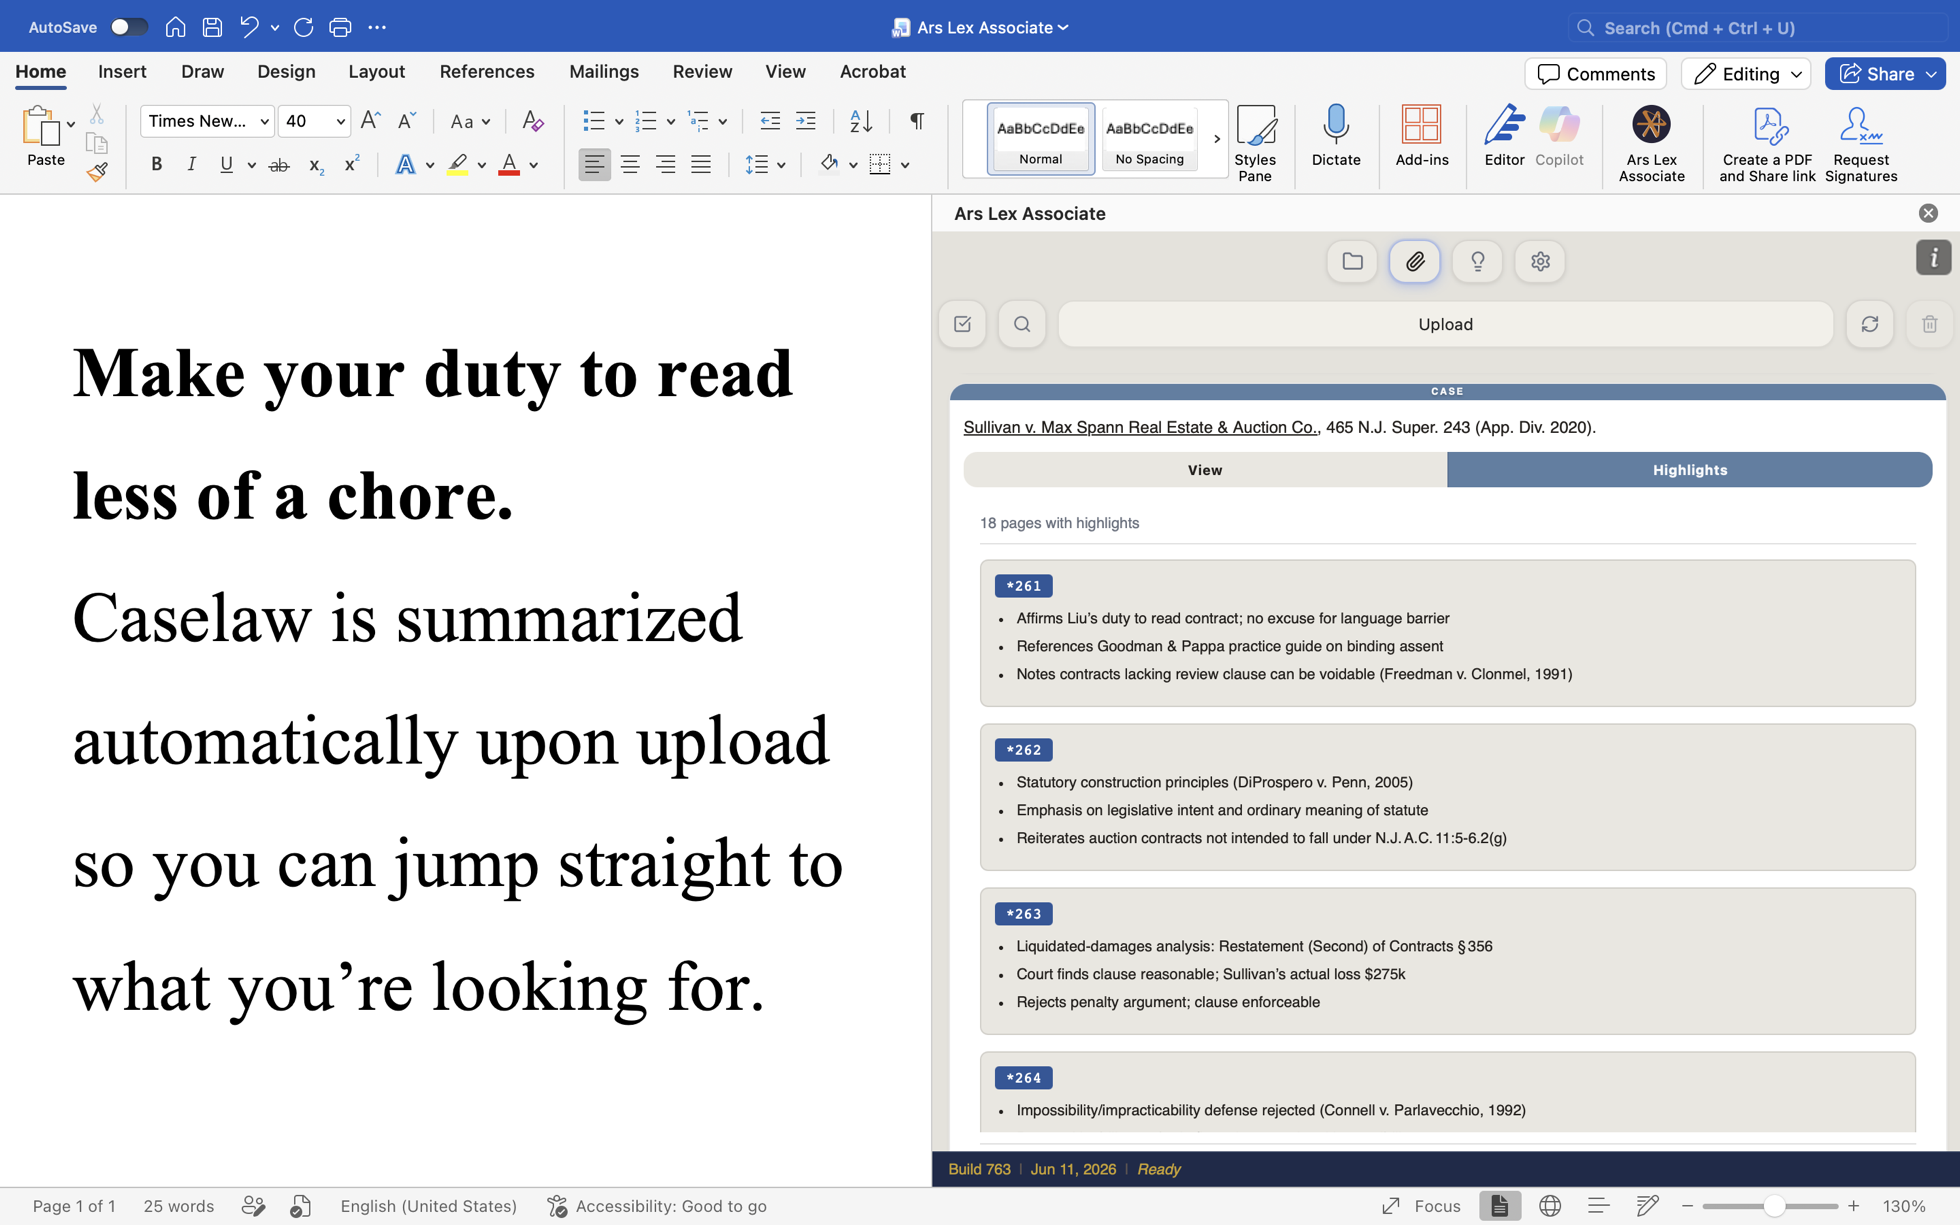Select Justify paragraph alignment
Viewport: 1960px width, 1225px height.
click(x=701, y=165)
